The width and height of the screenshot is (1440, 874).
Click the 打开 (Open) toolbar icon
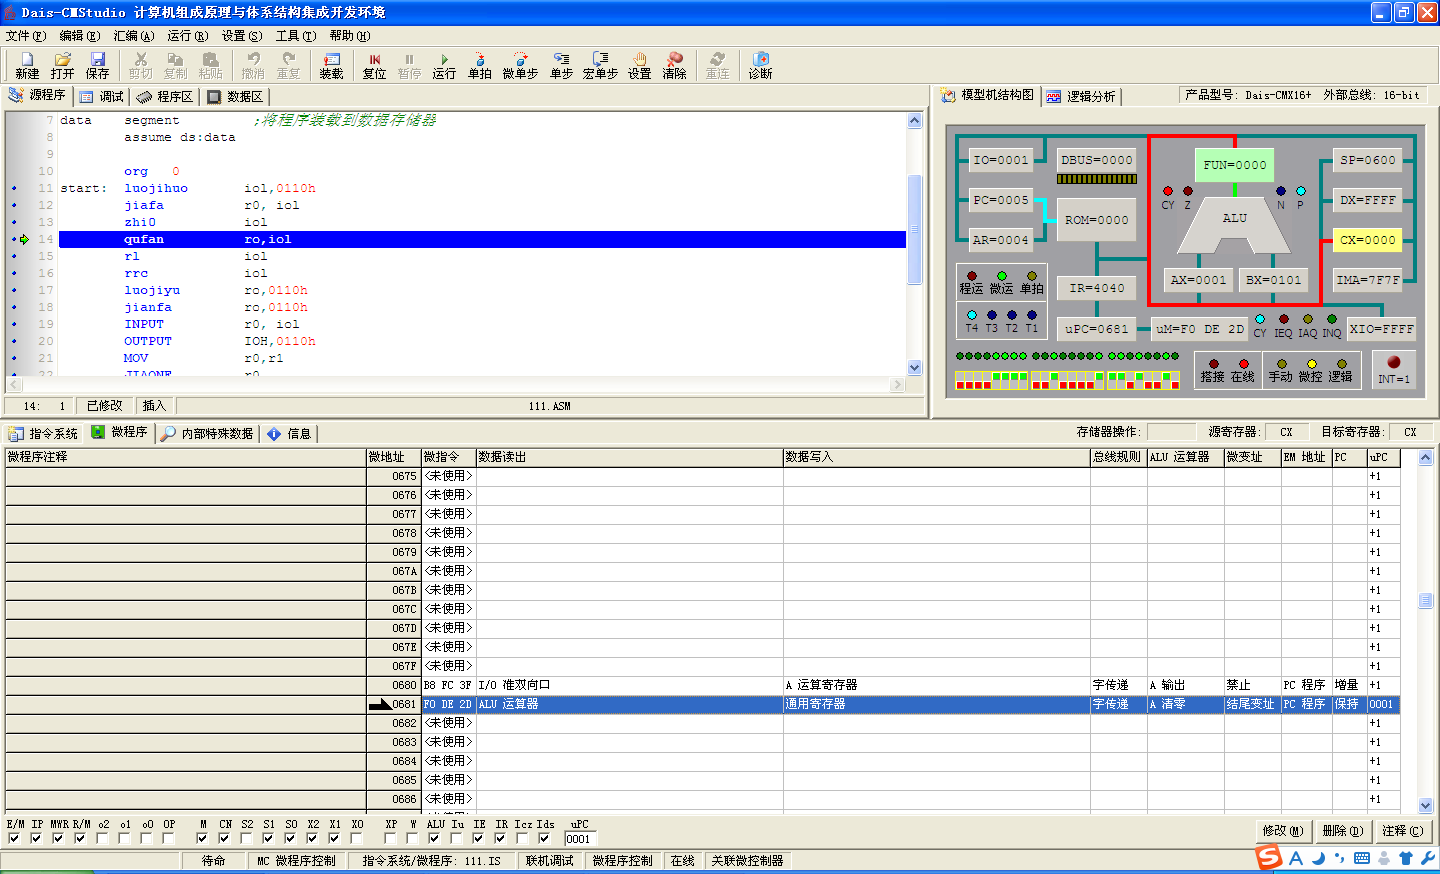(62, 66)
